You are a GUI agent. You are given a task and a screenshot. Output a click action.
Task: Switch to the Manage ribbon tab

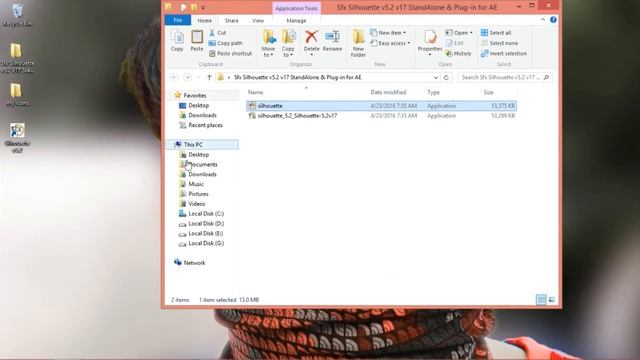coord(296,20)
